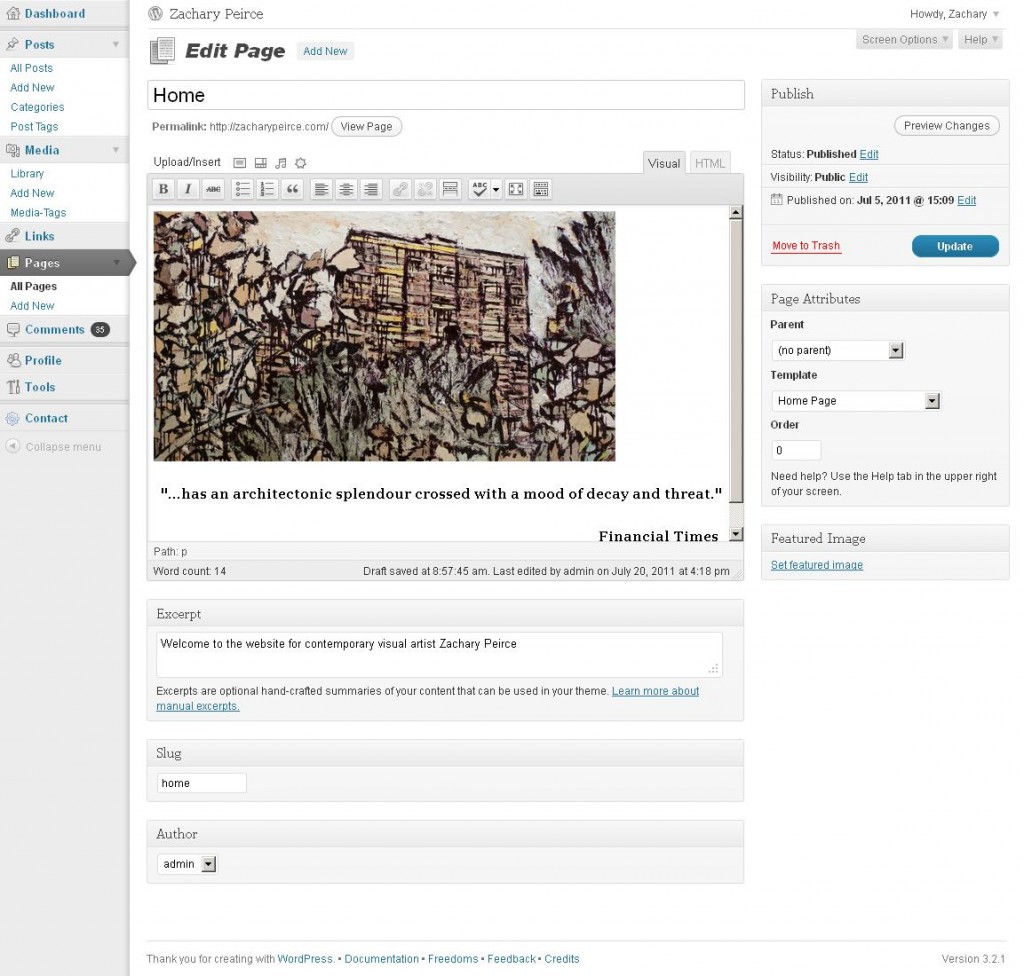1024x976 pixels.
Task: Switch to the Visual editor tab
Action: tap(664, 163)
